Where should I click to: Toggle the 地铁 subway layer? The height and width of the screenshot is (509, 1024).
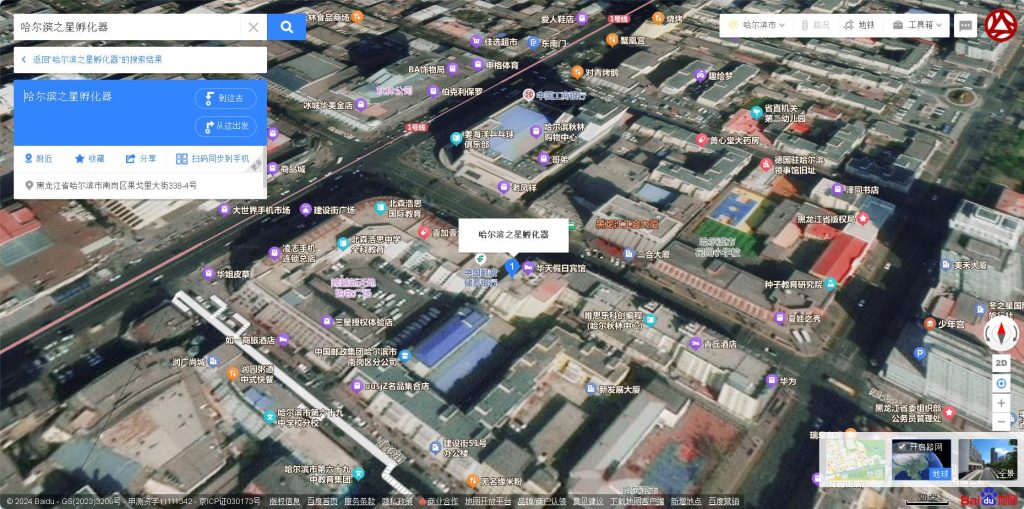click(859, 25)
